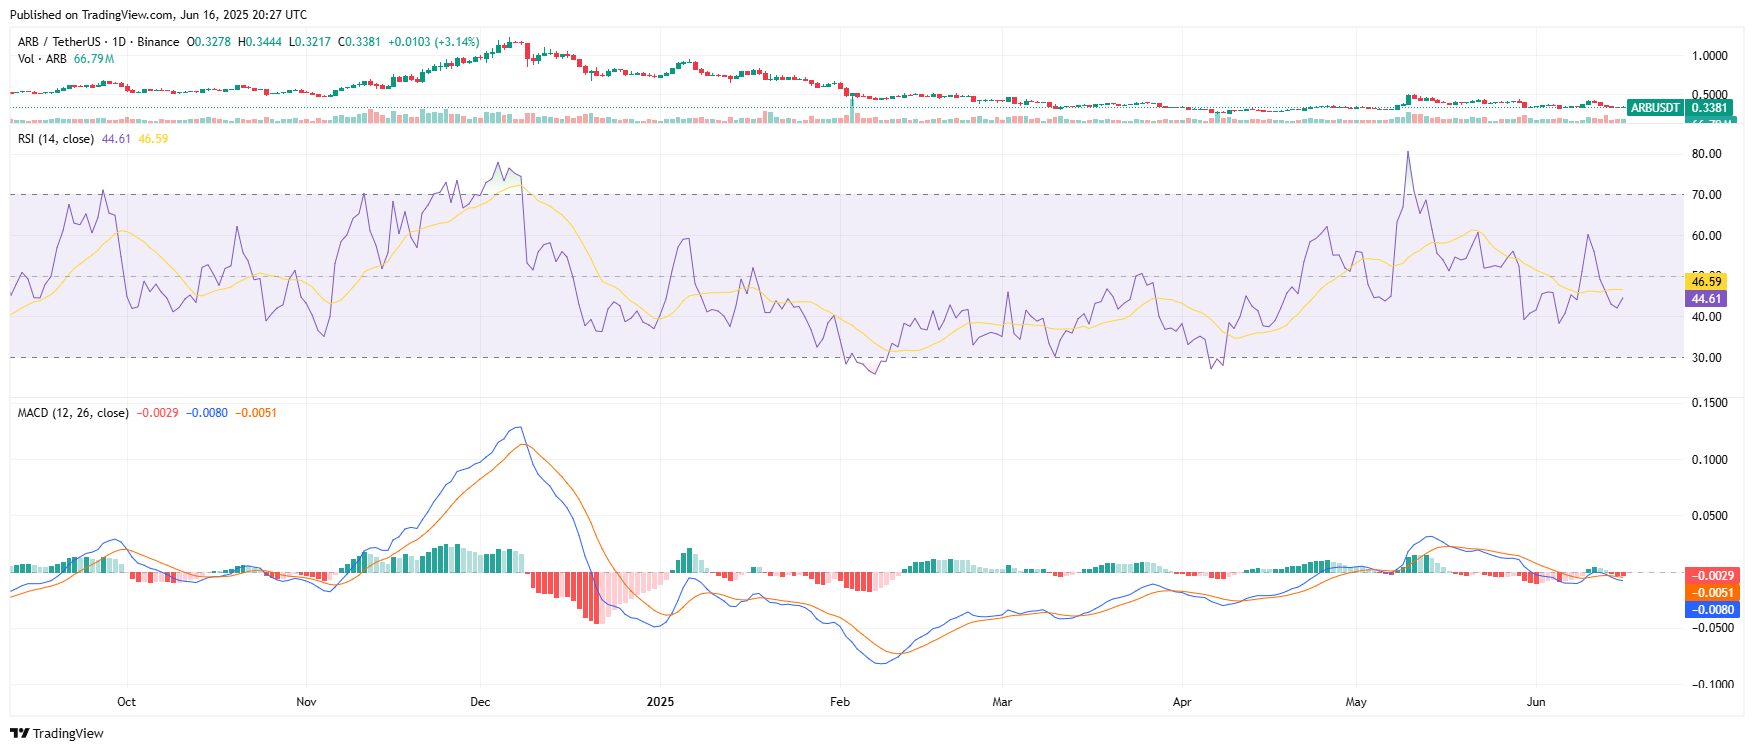Select the MACD (12, 26, close) legend

point(73,413)
